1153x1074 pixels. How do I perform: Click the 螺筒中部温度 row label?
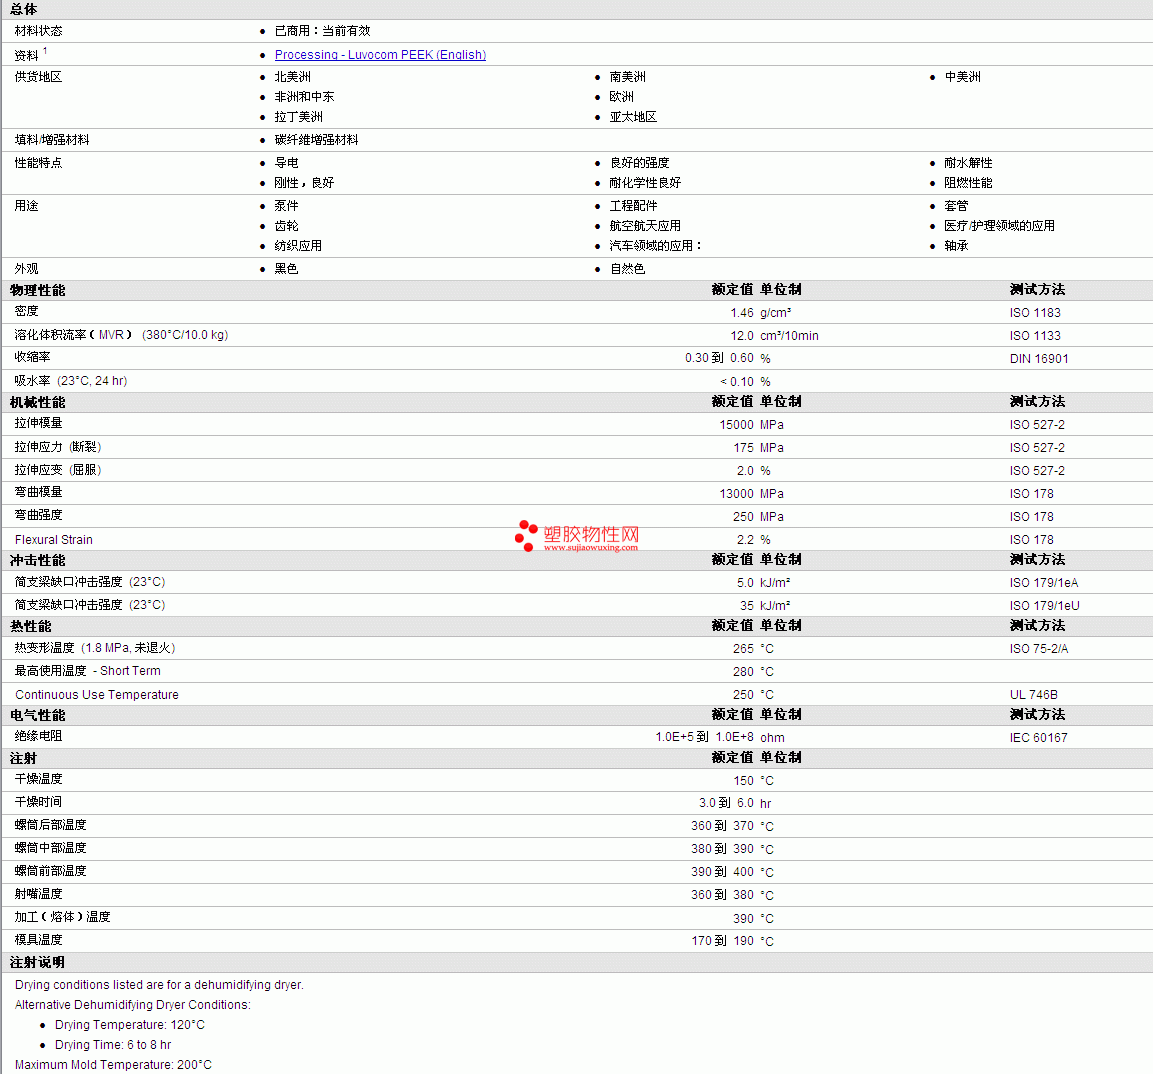point(50,848)
